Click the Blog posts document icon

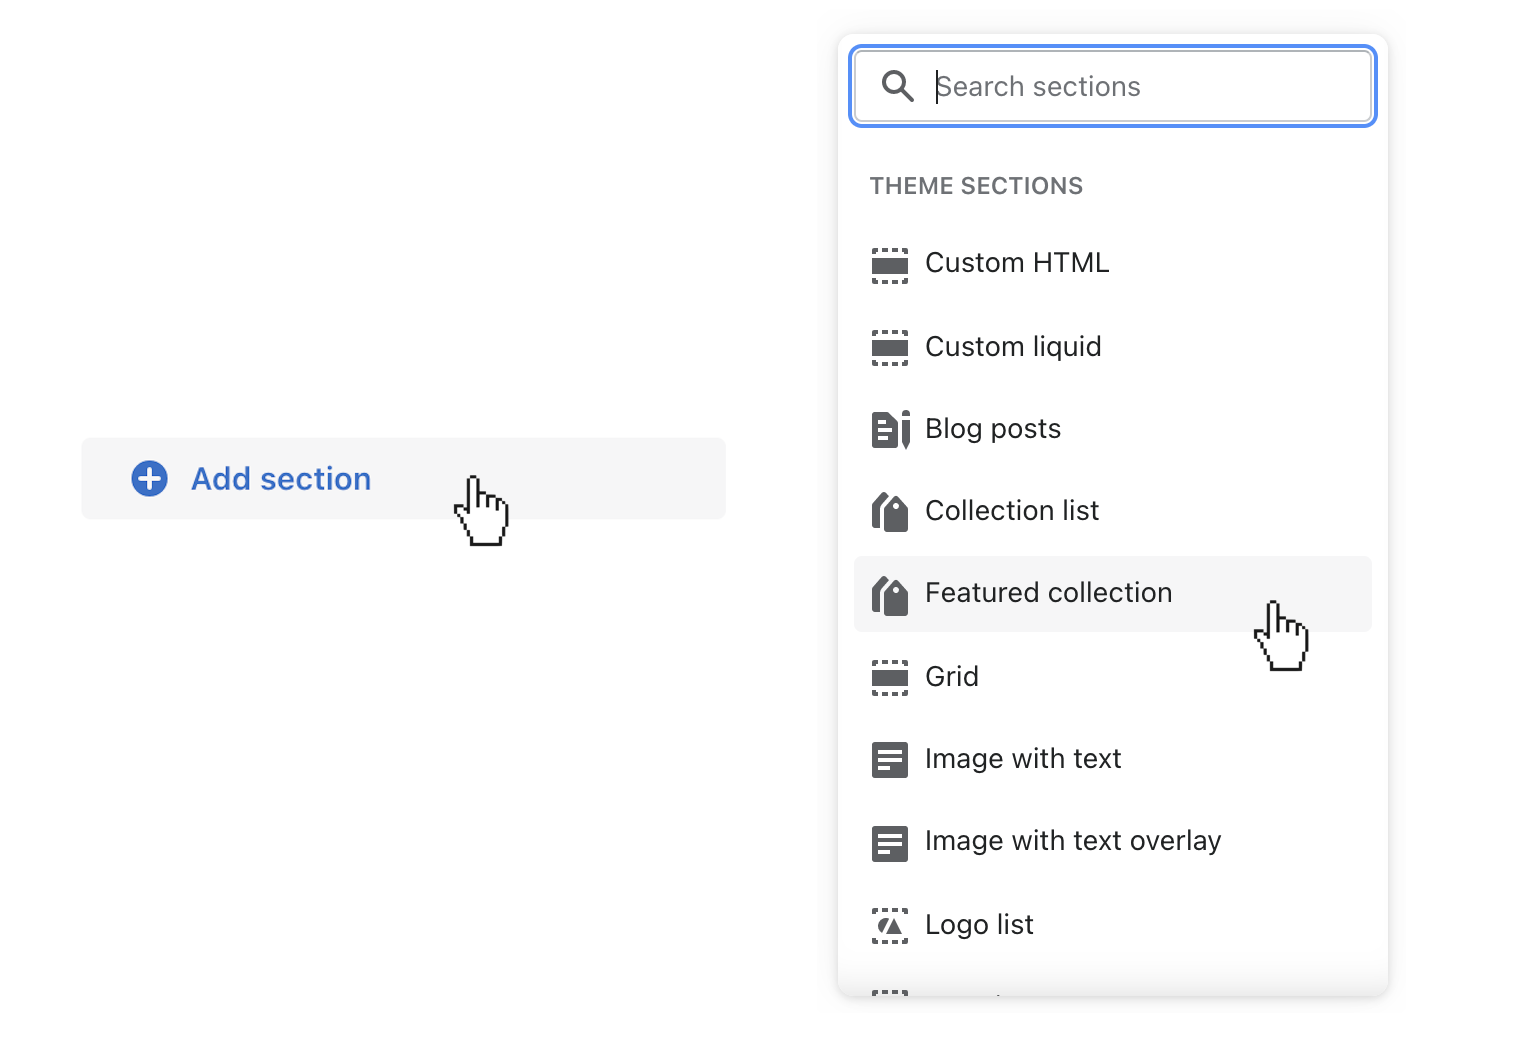(890, 429)
